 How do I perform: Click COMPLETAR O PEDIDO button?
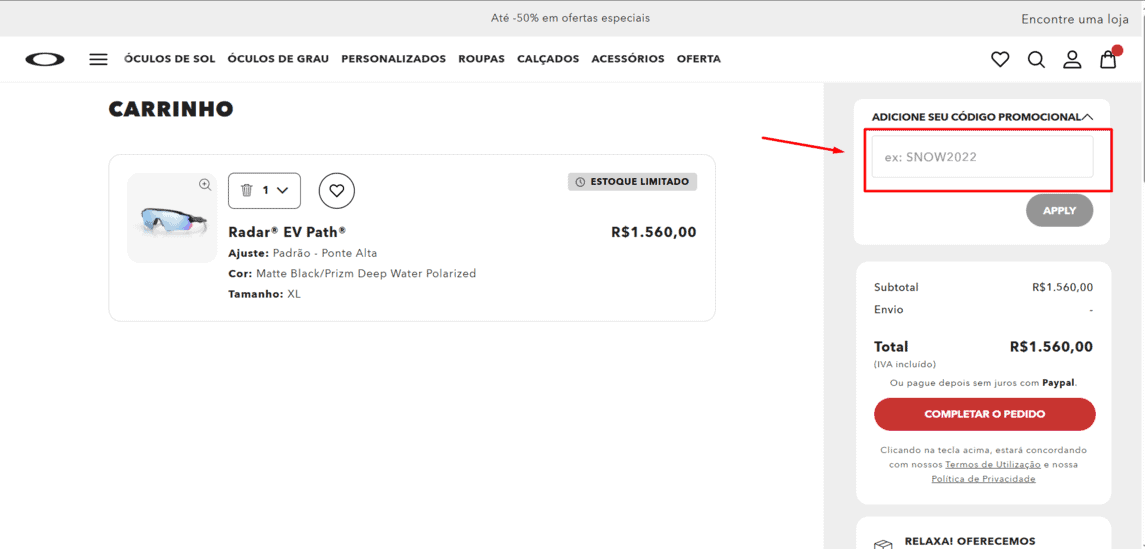pyautogui.click(x=984, y=414)
